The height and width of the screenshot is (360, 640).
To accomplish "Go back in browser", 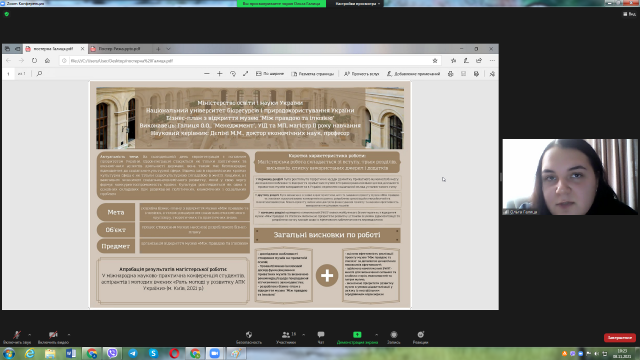I will (x=9, y=60).
